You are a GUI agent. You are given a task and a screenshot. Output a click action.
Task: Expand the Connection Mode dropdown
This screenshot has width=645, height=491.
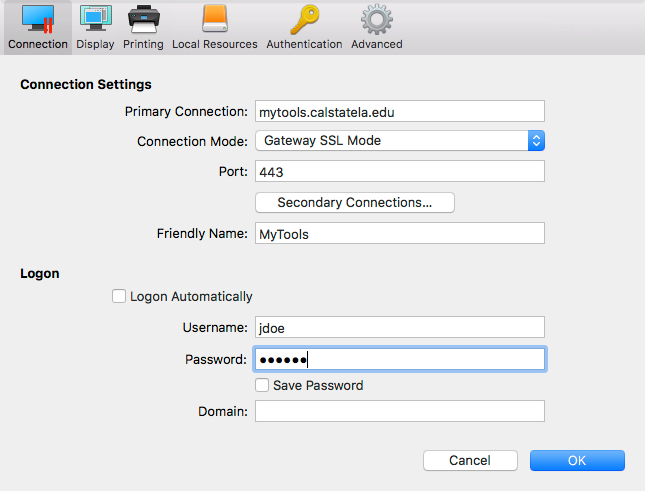pyautogui.click(x=400, y=141)
